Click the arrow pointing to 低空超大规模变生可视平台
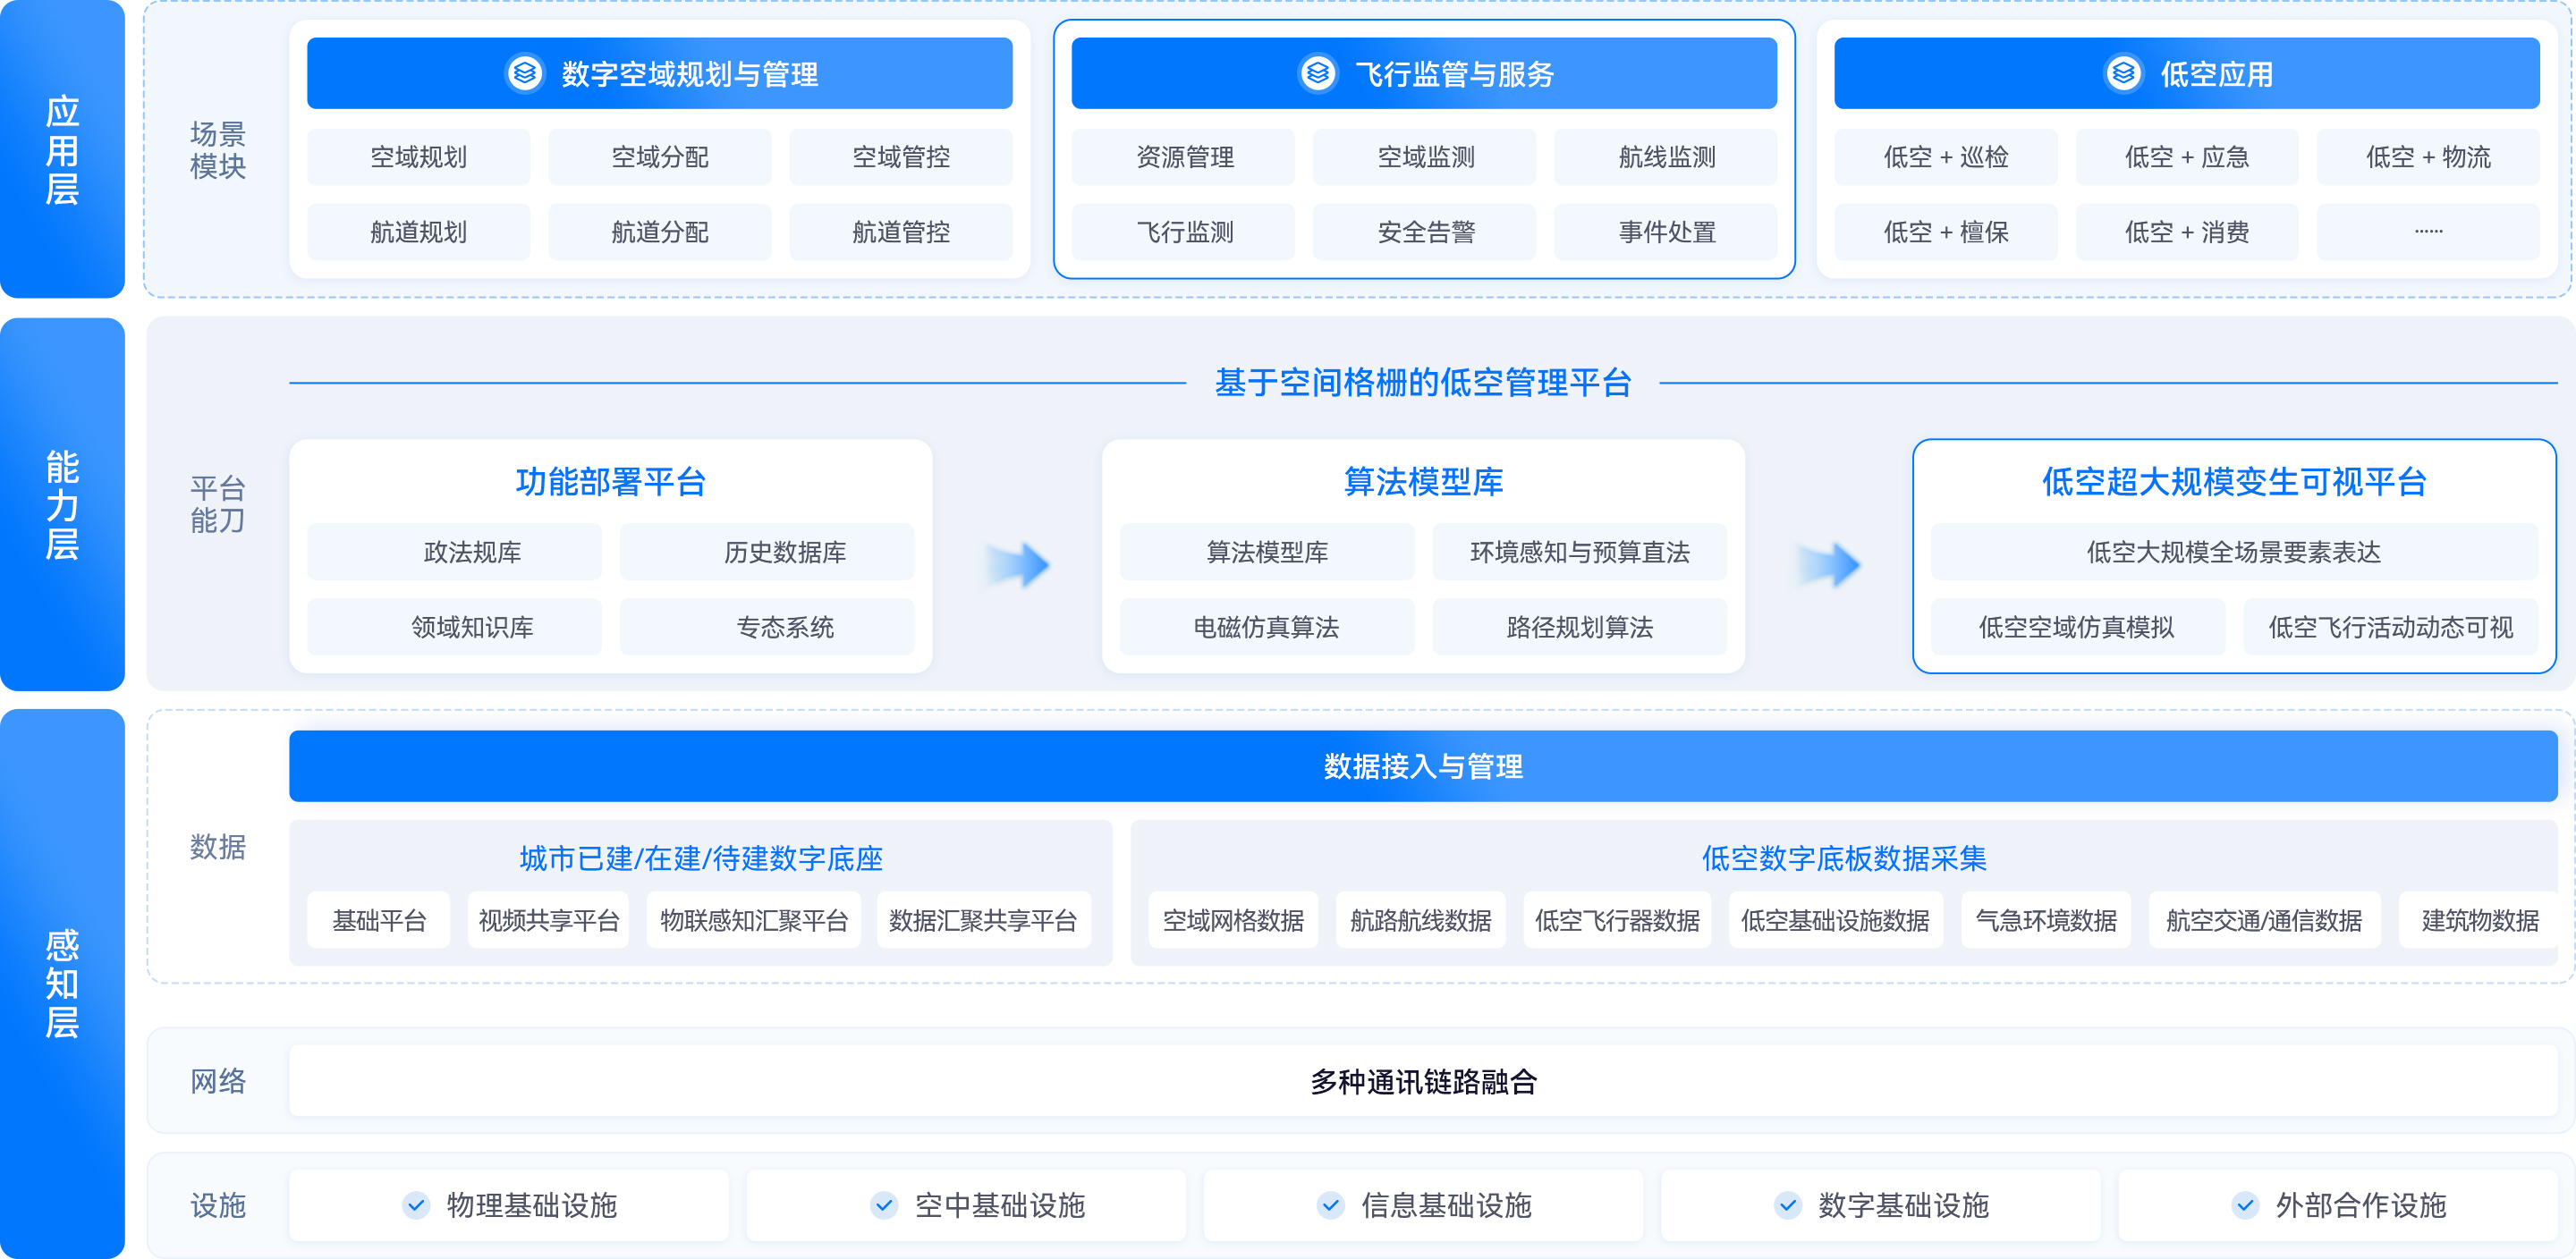The width and height of the screenshot is (2576, 1259). (x=1827, y=563)
